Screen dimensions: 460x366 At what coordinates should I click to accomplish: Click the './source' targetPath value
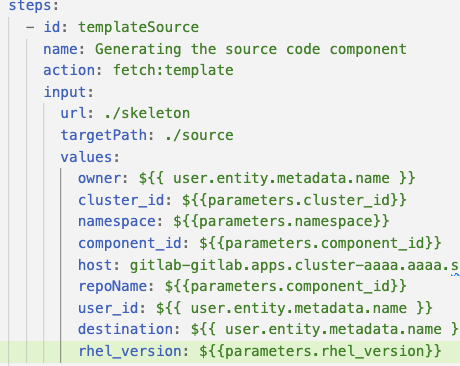199,135
